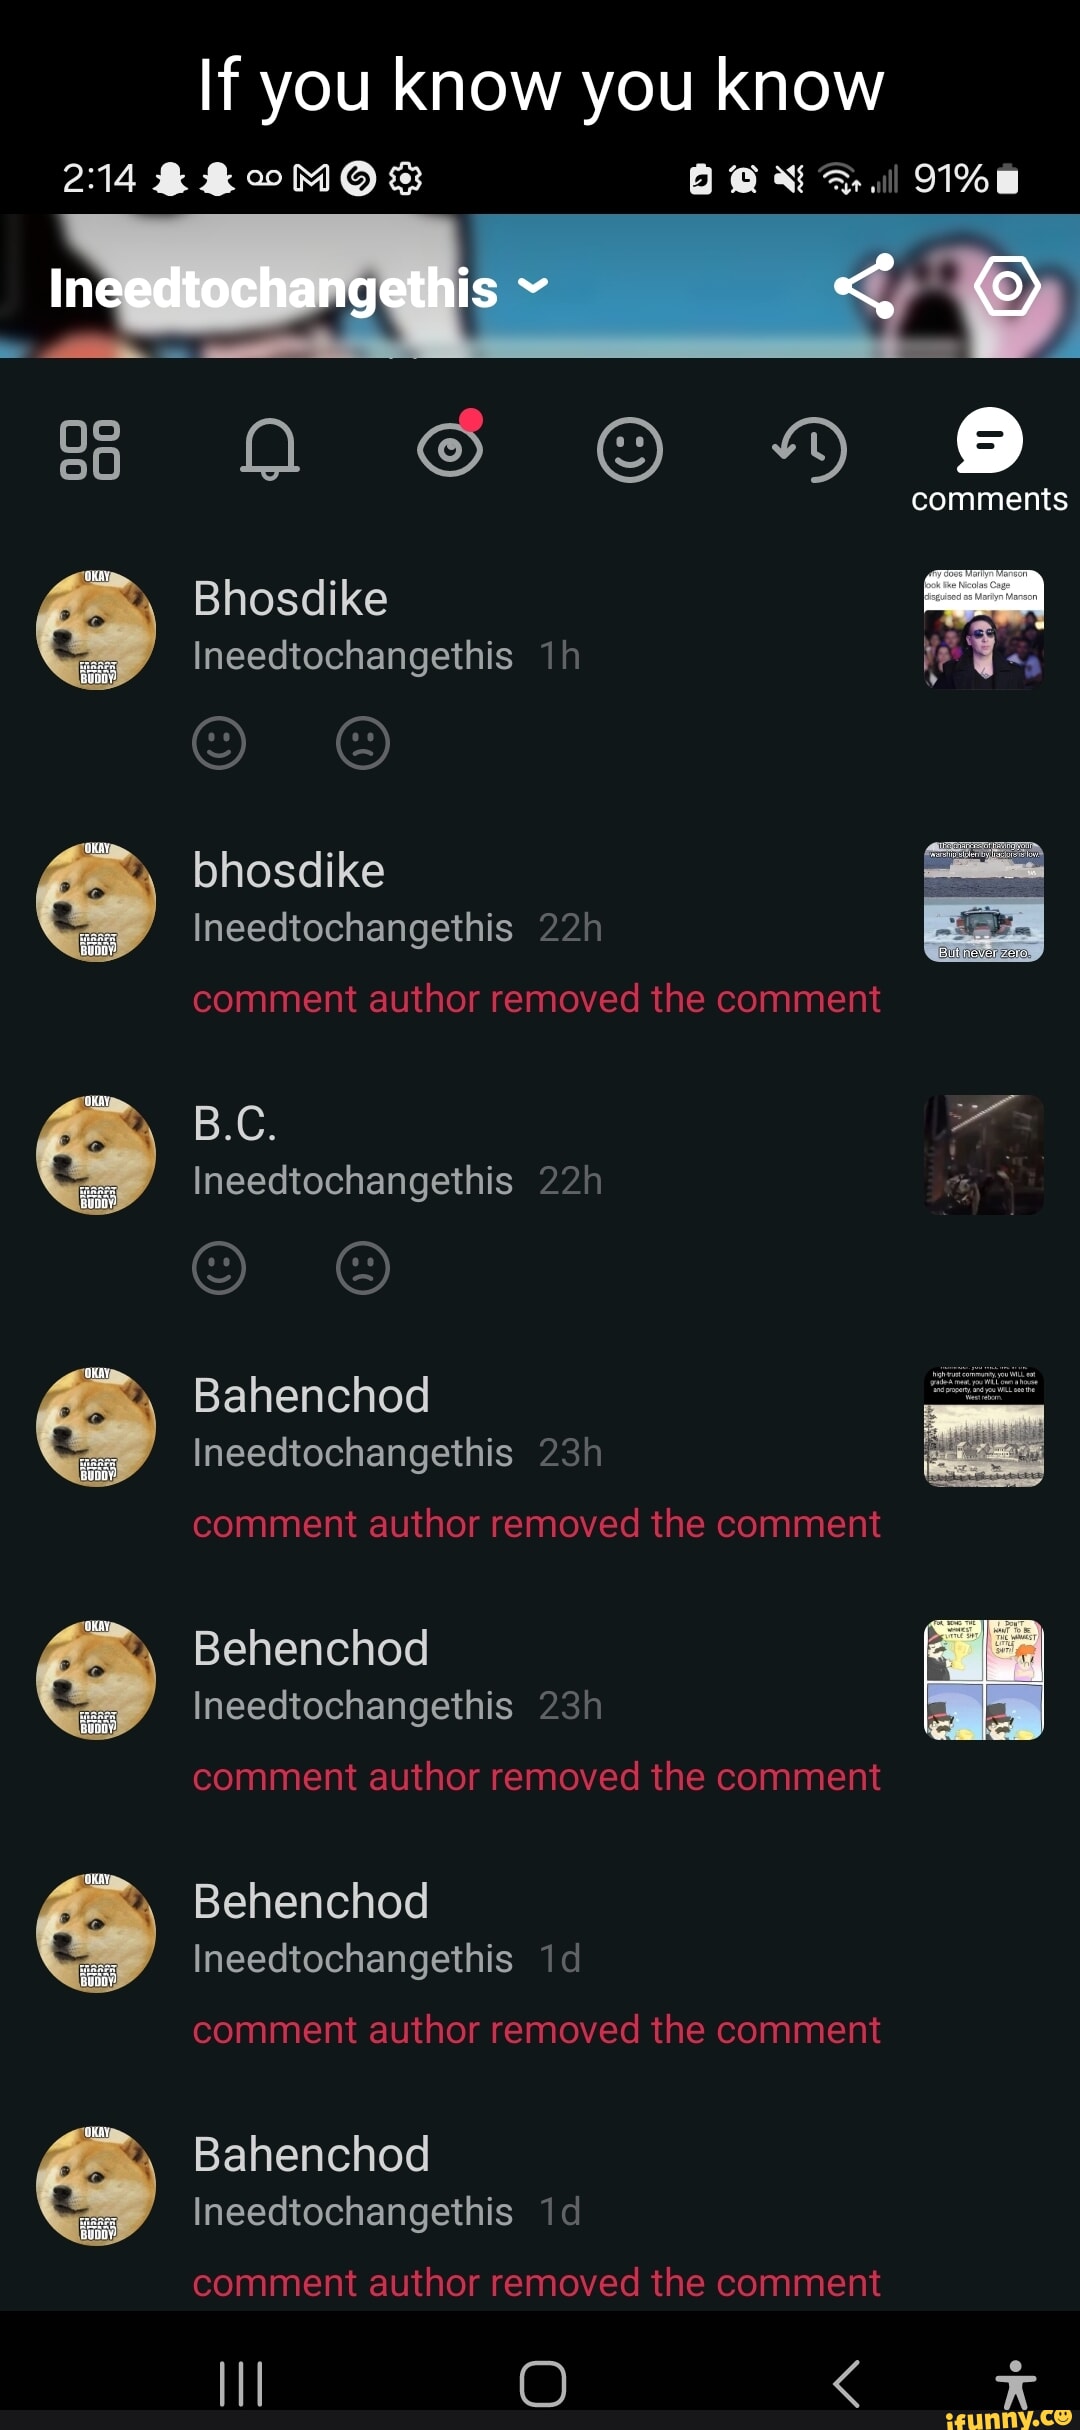
Task: Tap Android back navigation arrow
Action: pyautogui.click(x=847, y=2383)
